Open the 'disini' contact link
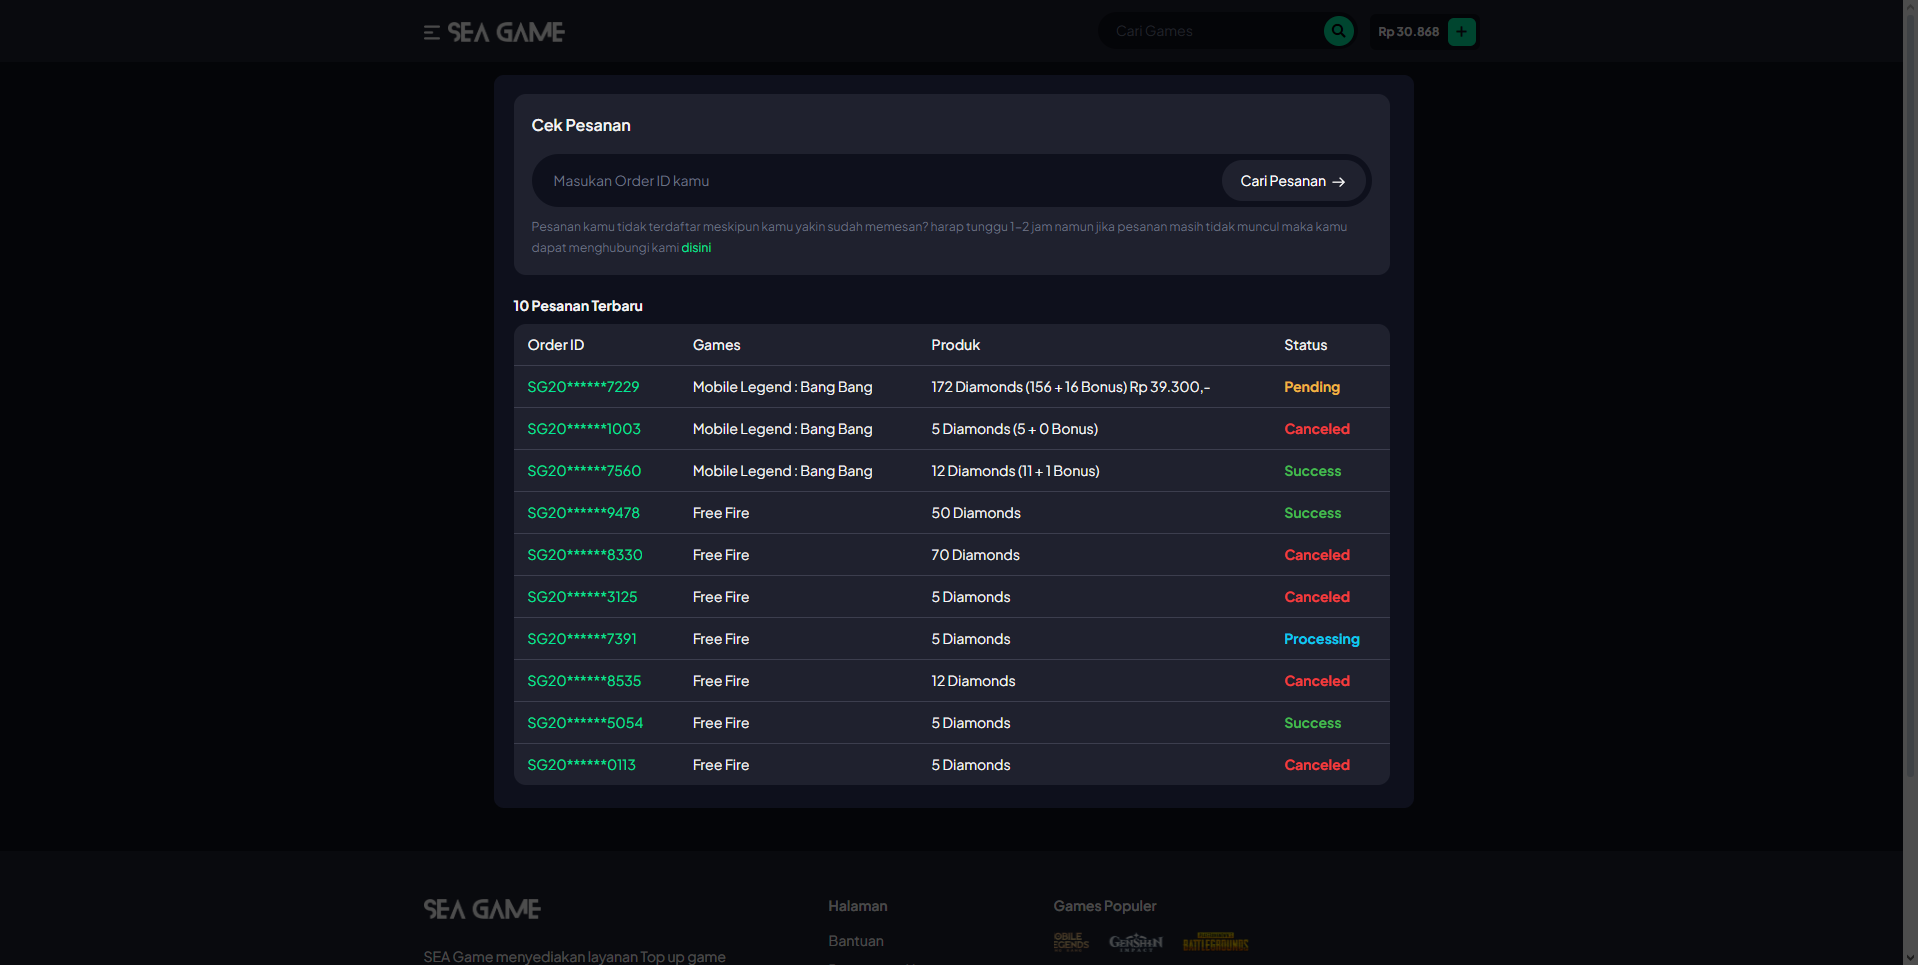1918x965 pixels. click(x=696, y=248)
